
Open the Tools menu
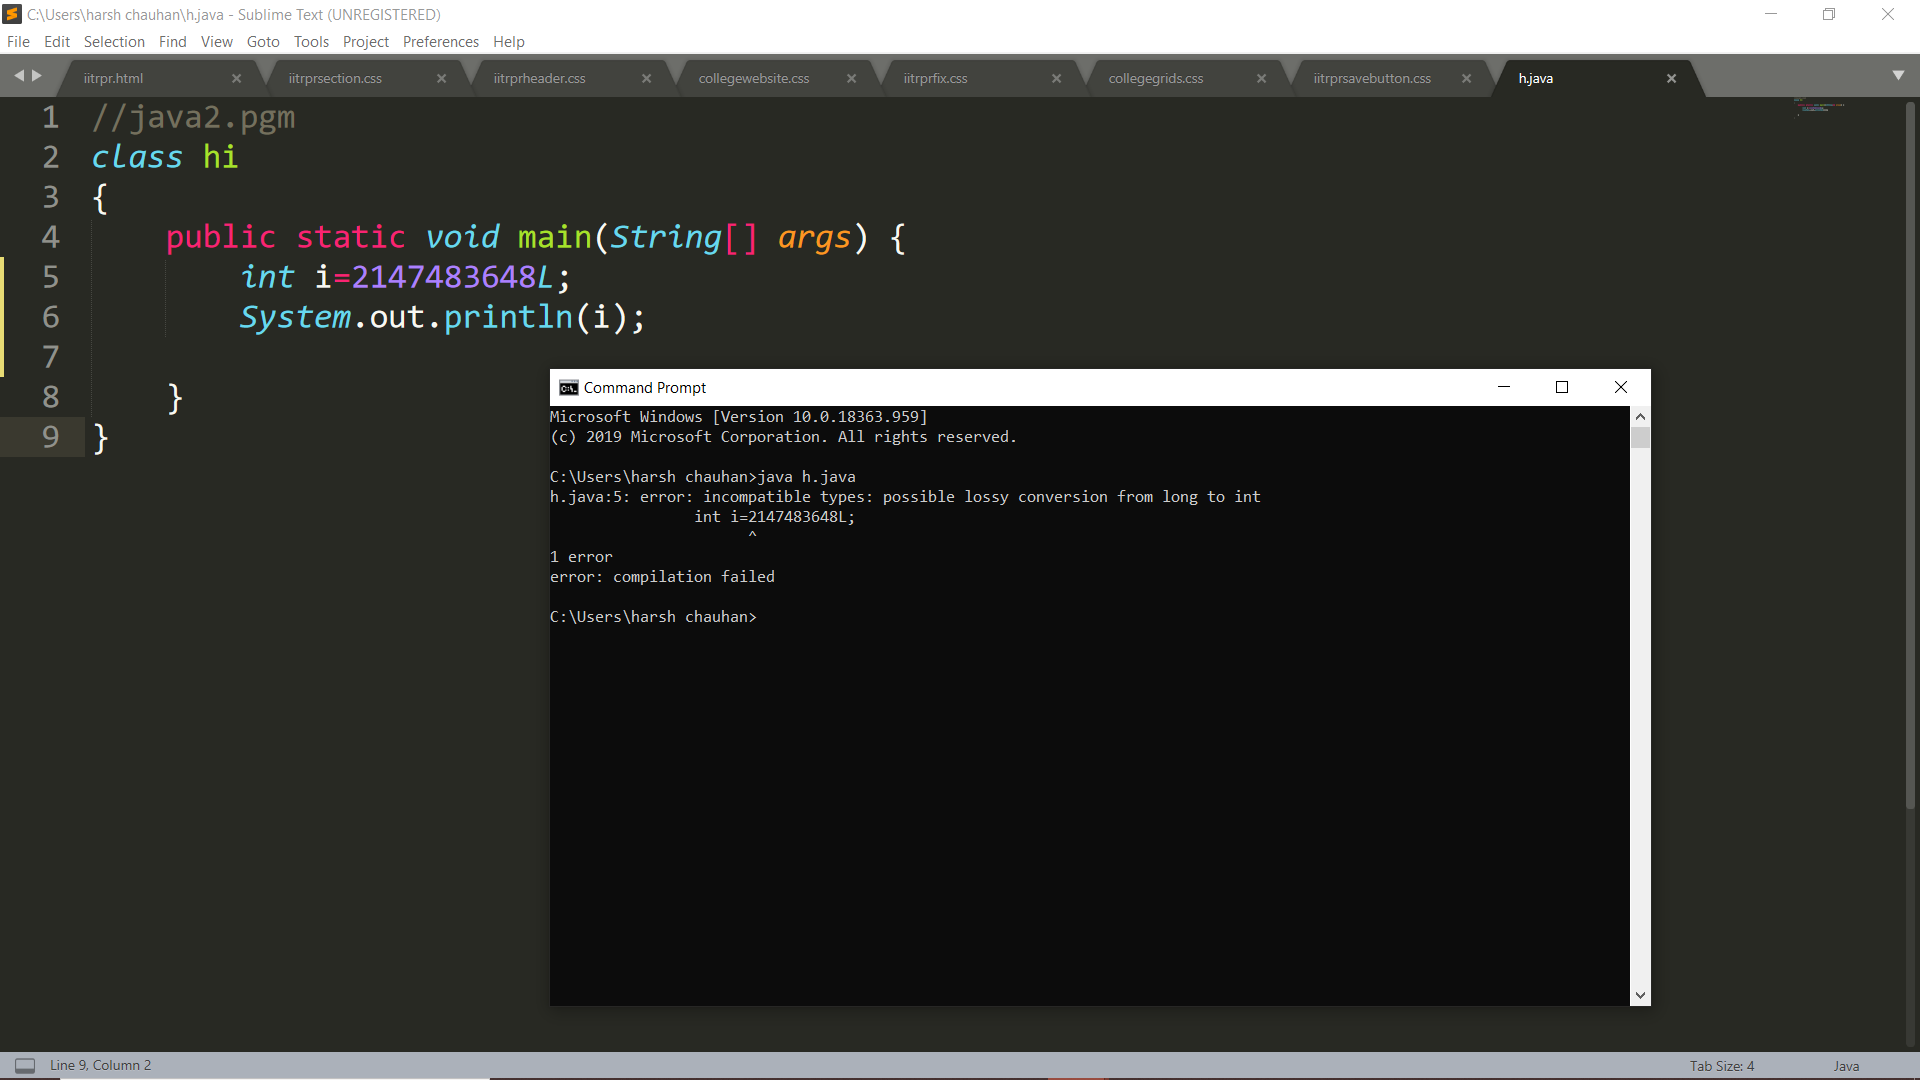(x=311, y=42)
